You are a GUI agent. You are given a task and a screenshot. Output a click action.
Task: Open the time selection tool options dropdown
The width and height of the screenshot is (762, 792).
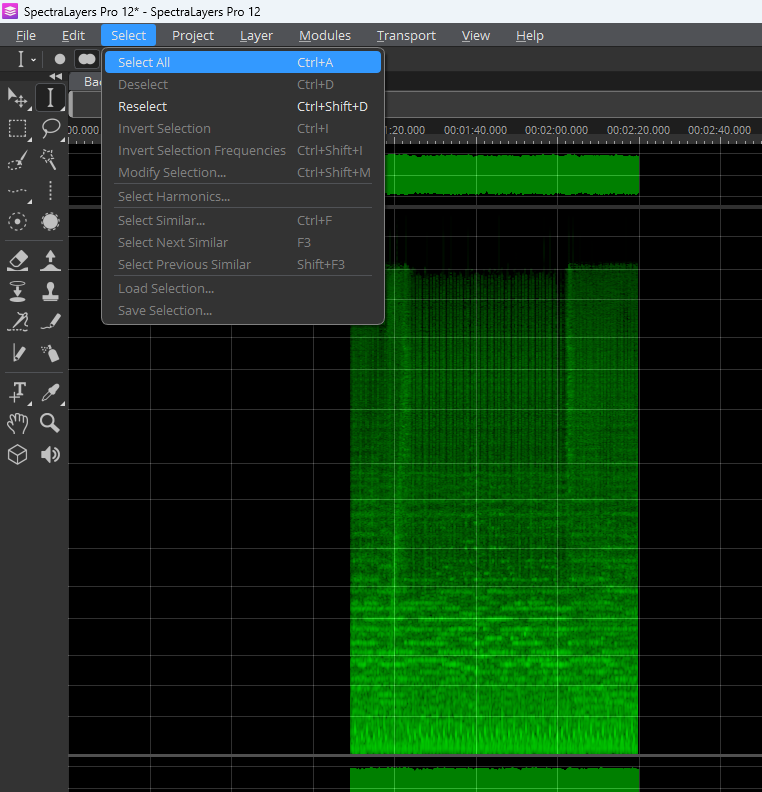coord(33,60)
